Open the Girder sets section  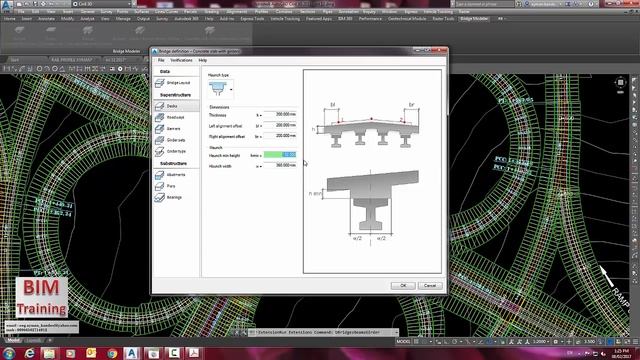[176, 140]
